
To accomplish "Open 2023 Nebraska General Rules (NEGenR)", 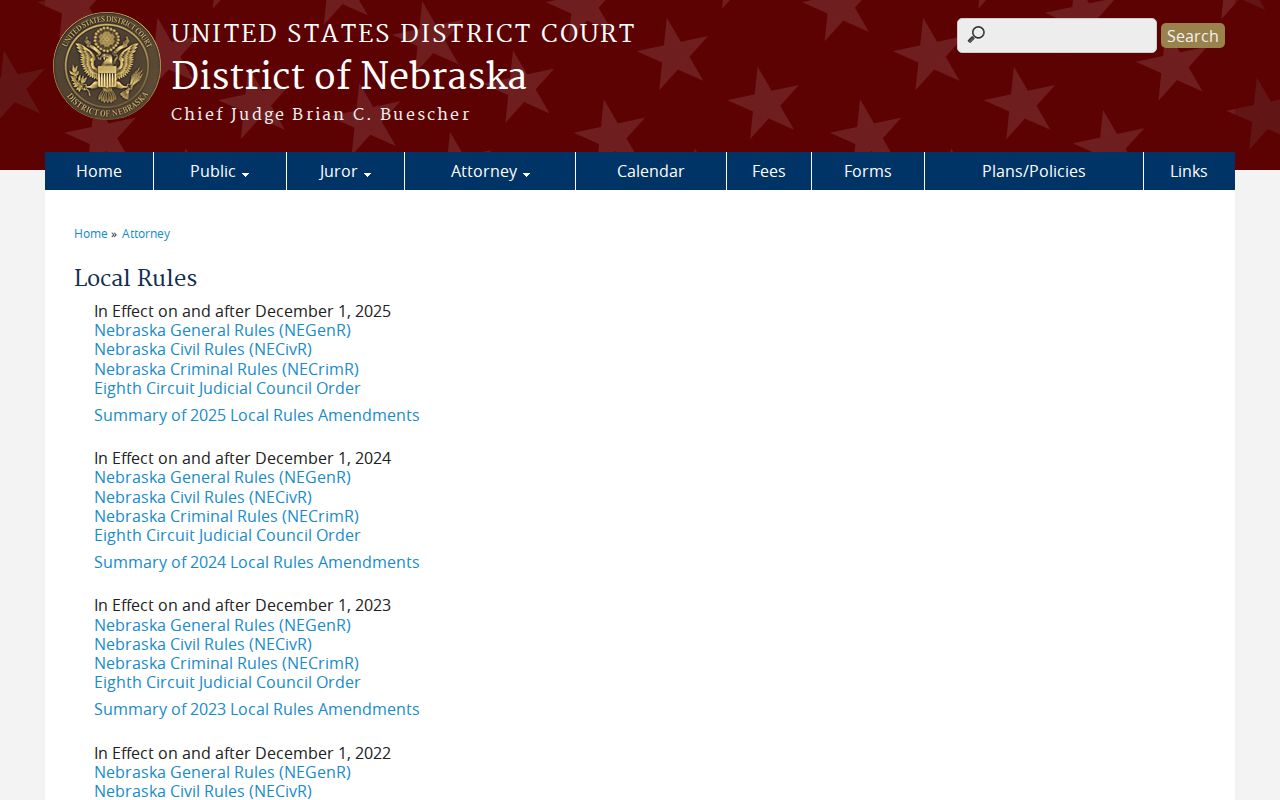I will 222,625.
